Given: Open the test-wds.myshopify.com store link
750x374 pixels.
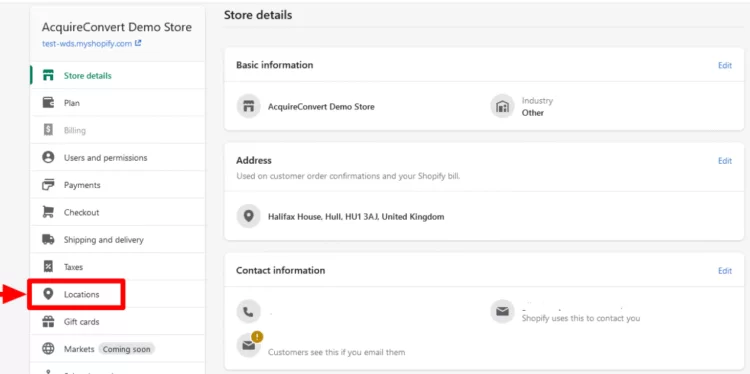Looking at the screenshot, I should pos(87,44).
